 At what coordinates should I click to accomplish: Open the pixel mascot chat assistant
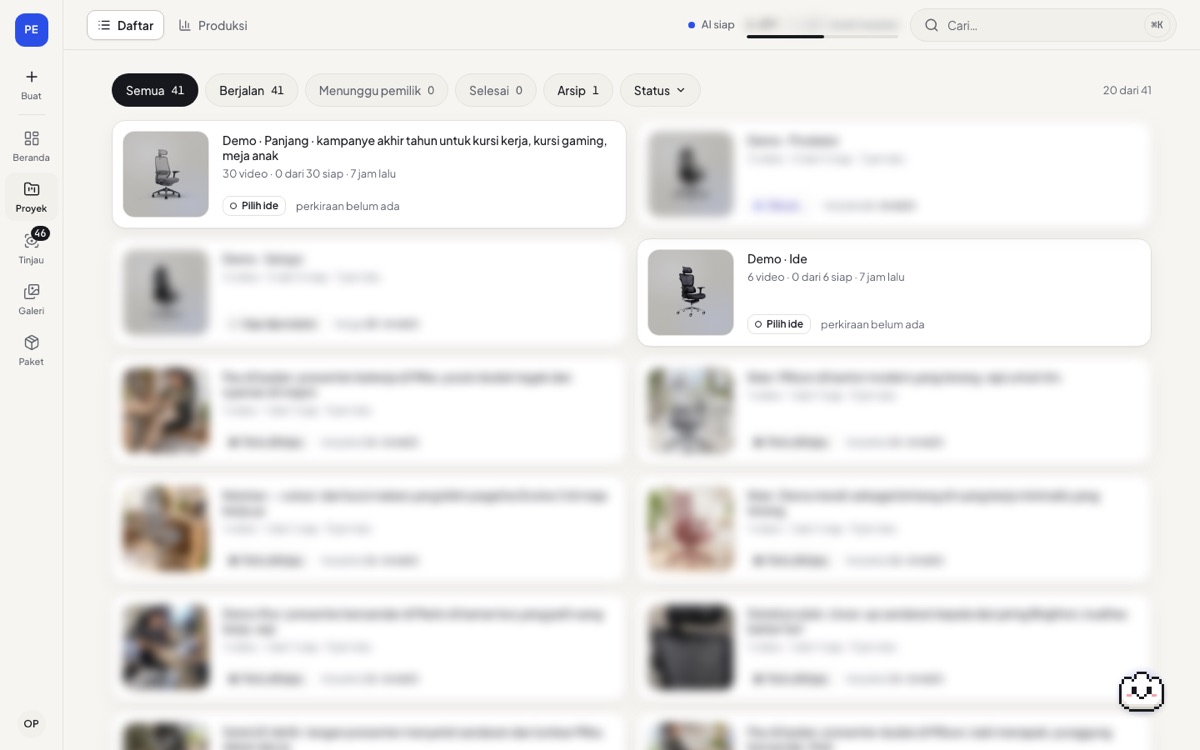point(1141,692)
